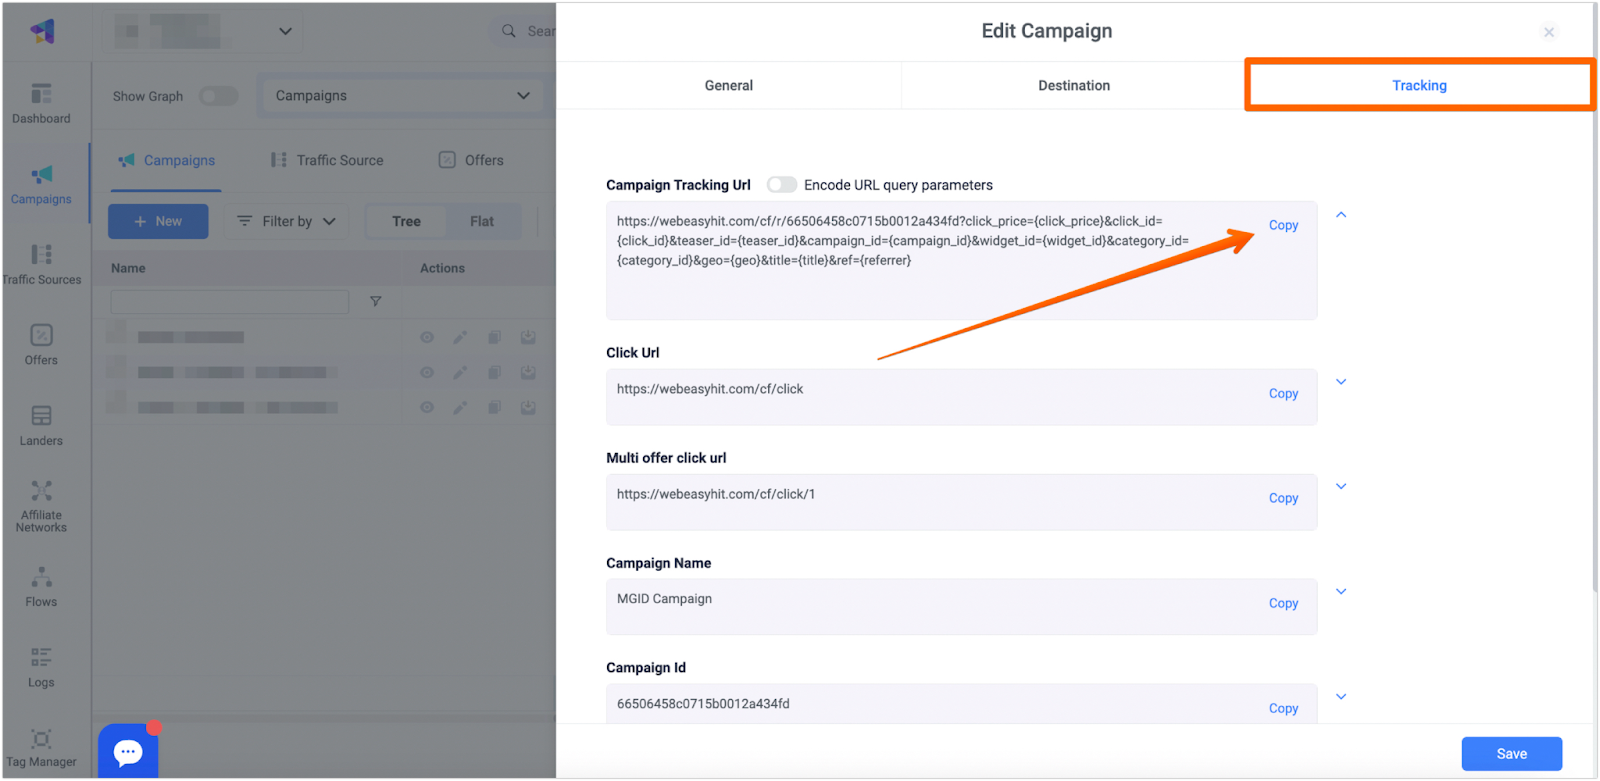Click the Name filter input field
The height and width of the screenshot is (781, 1600).
230,301
